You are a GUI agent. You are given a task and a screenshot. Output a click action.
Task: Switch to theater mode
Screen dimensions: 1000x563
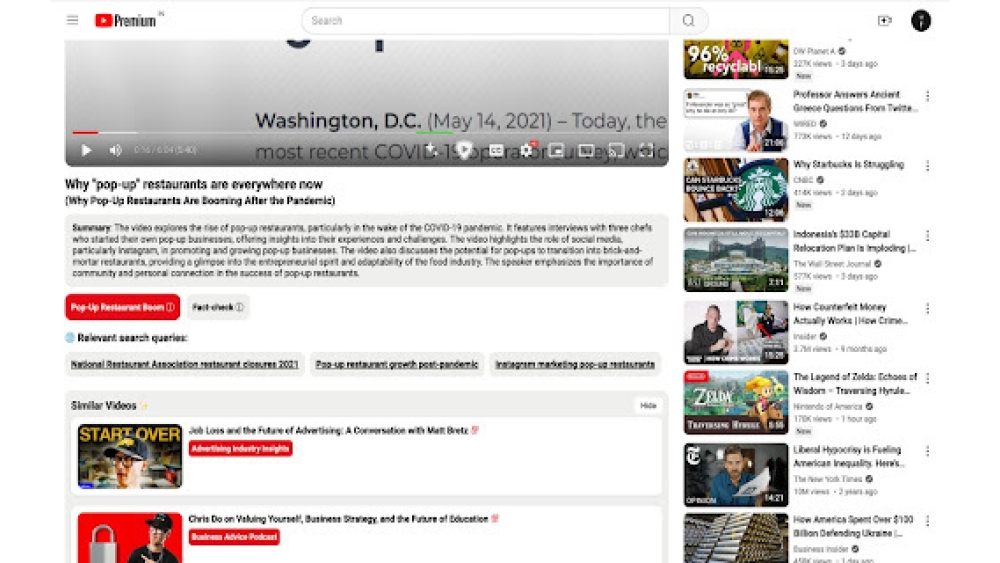click(586, 150)
